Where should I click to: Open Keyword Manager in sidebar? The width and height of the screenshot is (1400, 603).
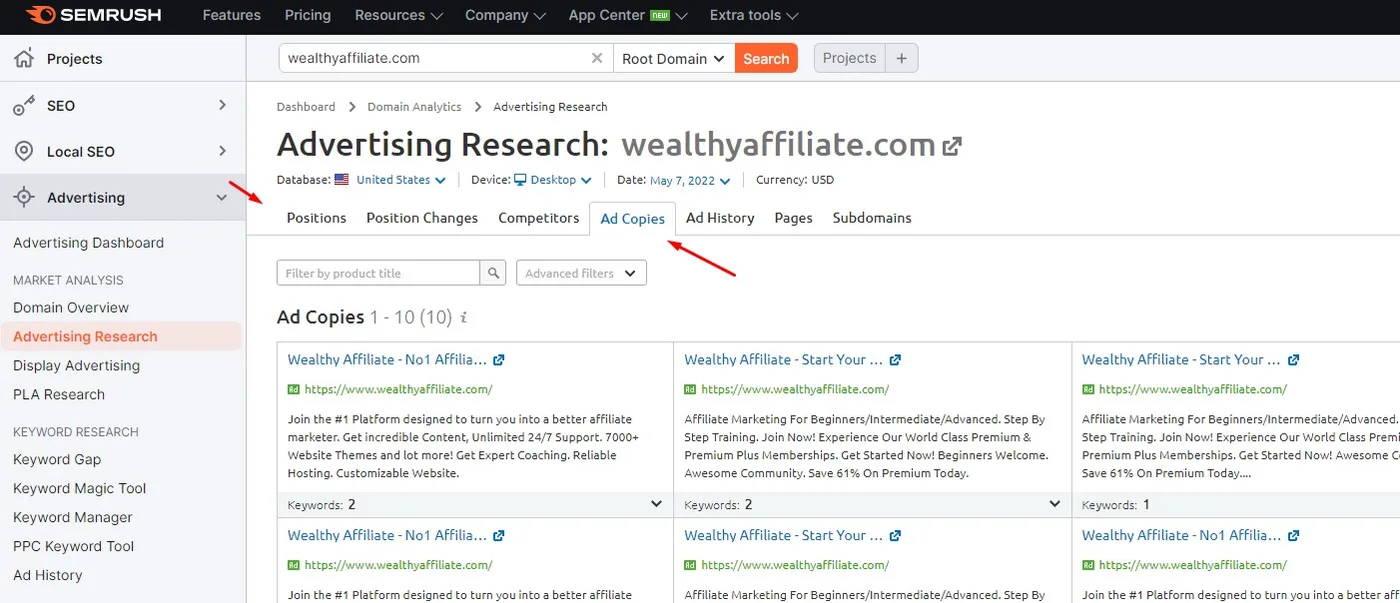click(x=72, y=518)
